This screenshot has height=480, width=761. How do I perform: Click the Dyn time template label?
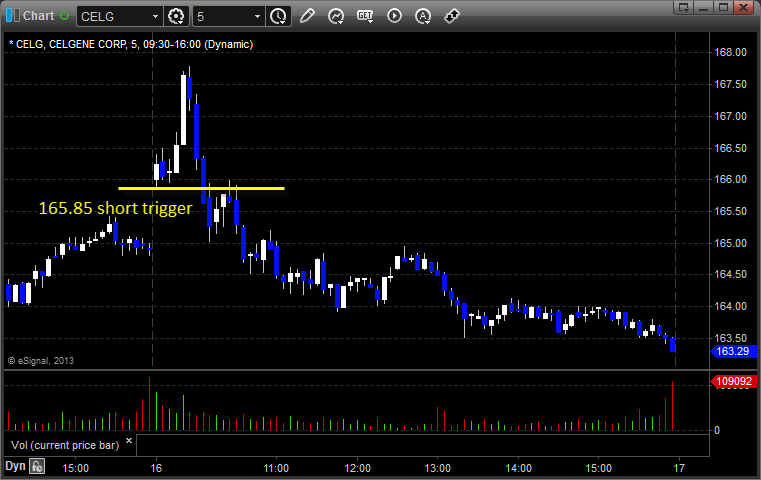coord(15,466)
